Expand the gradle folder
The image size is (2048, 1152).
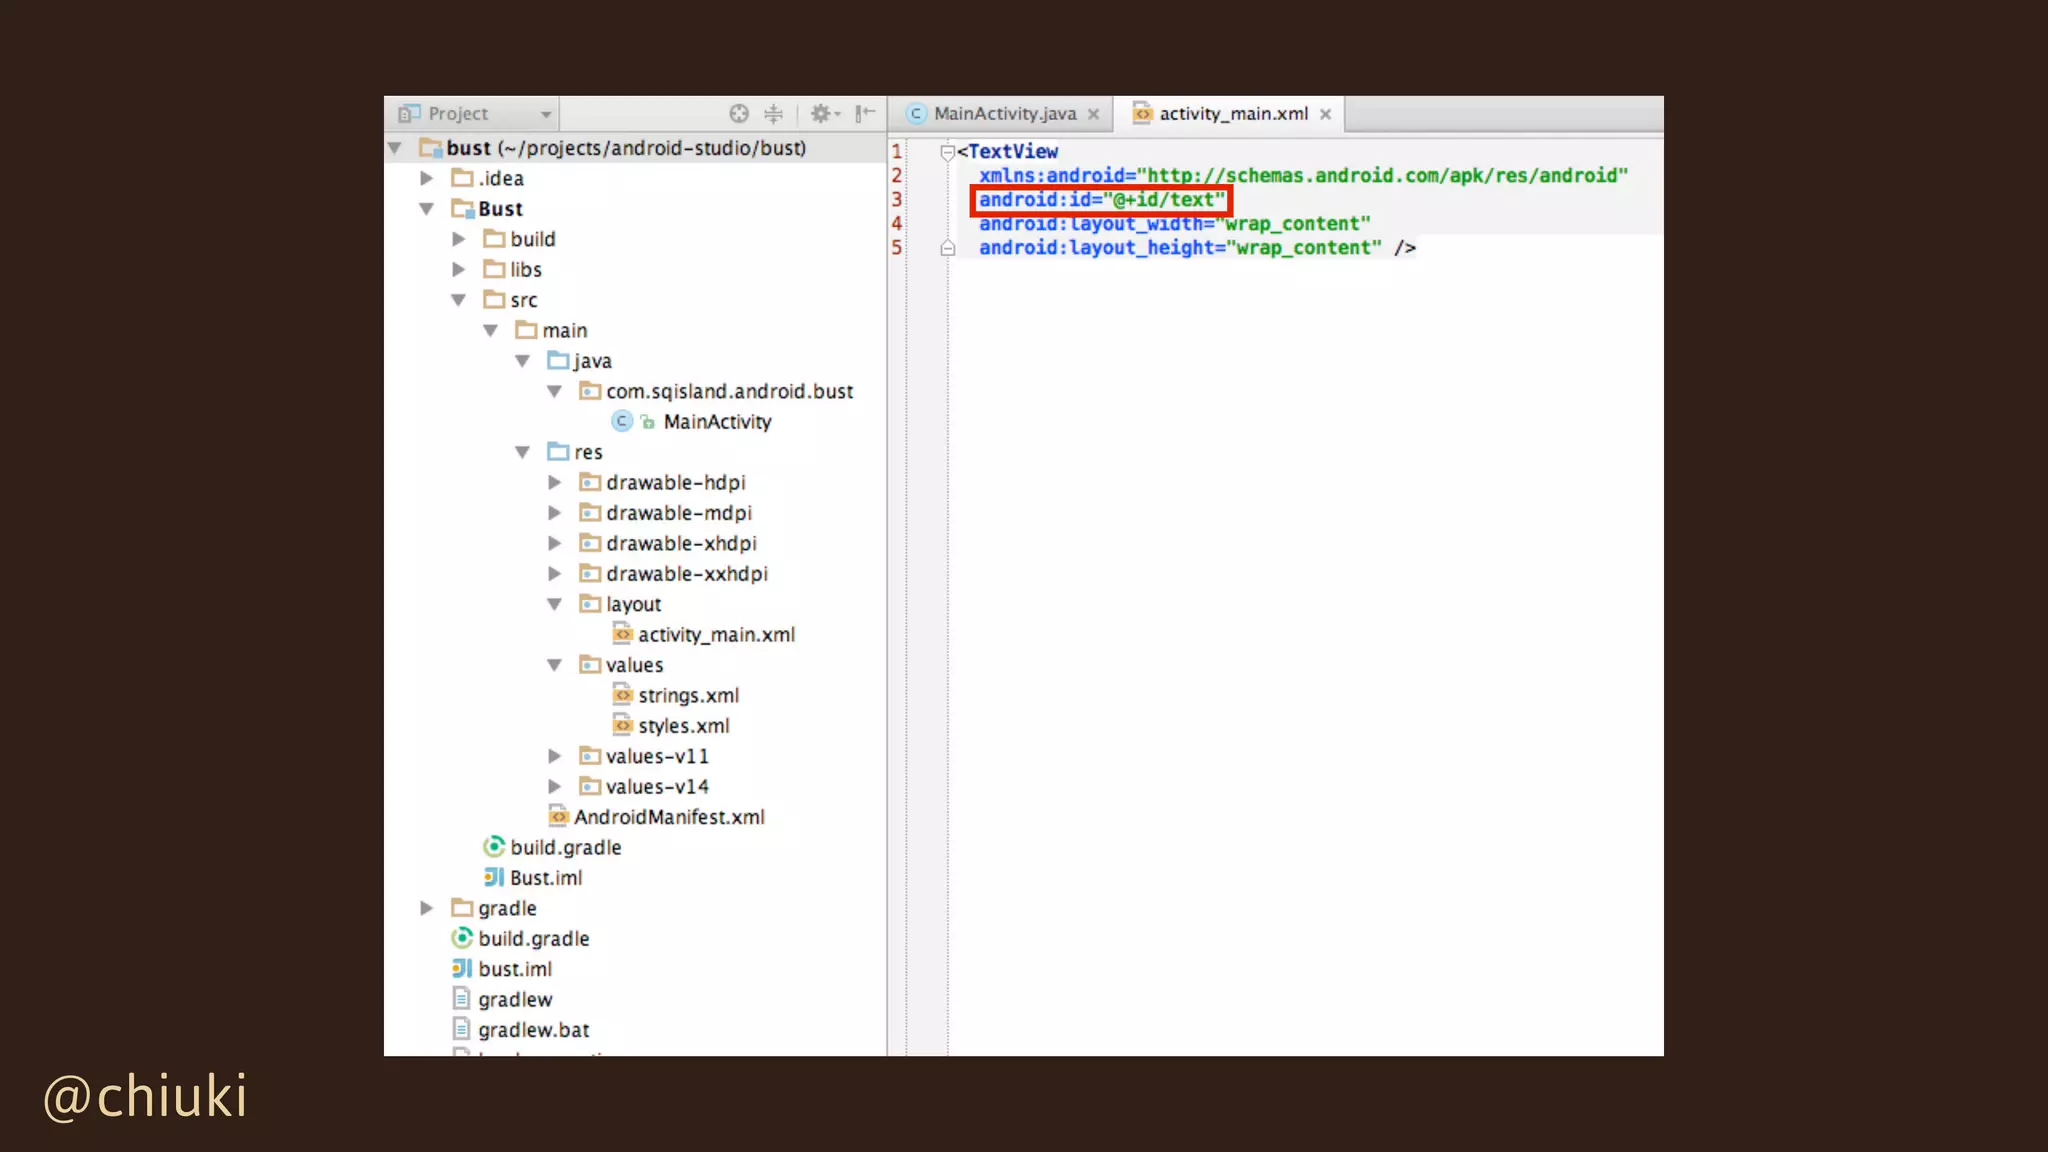[x=427, y=908]
